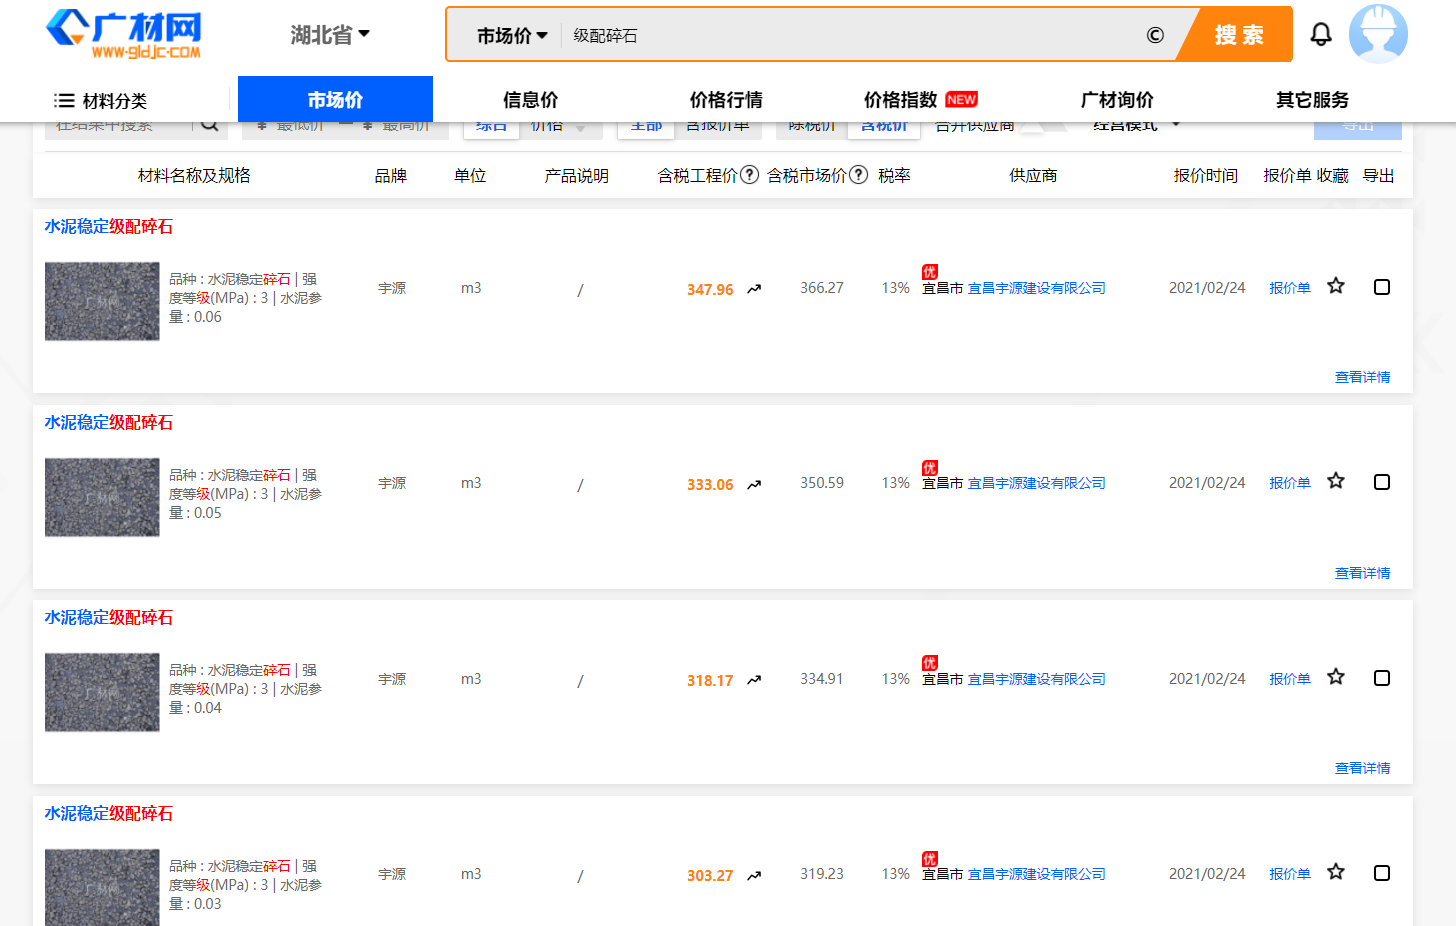Click the orange 搜索 button
This screenshot has width=1456, height=926.
pos(1236,35)
